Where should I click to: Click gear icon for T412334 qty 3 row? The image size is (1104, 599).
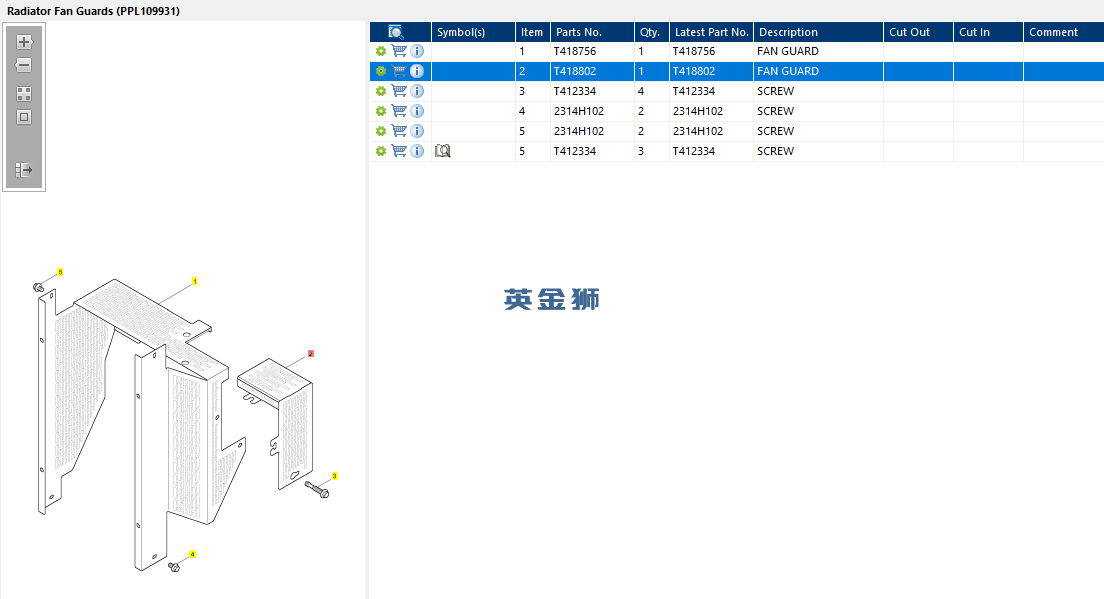381,151
